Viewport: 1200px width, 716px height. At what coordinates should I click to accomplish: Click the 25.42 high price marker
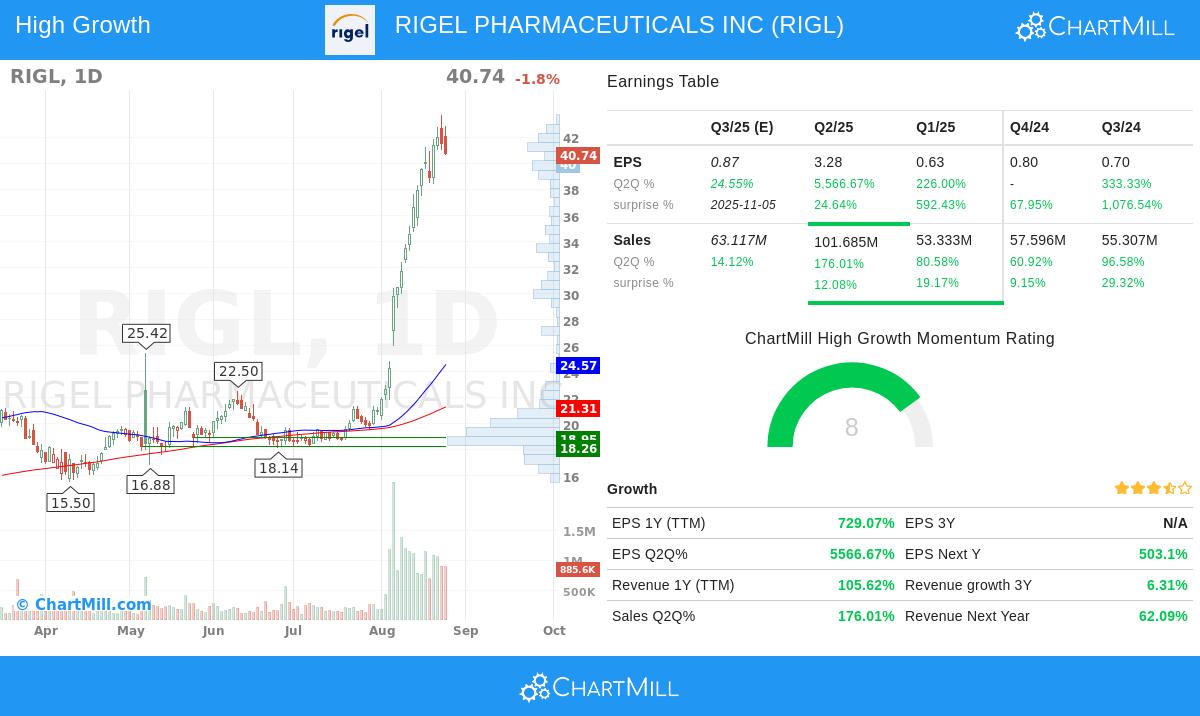click(x=147, y=333)
